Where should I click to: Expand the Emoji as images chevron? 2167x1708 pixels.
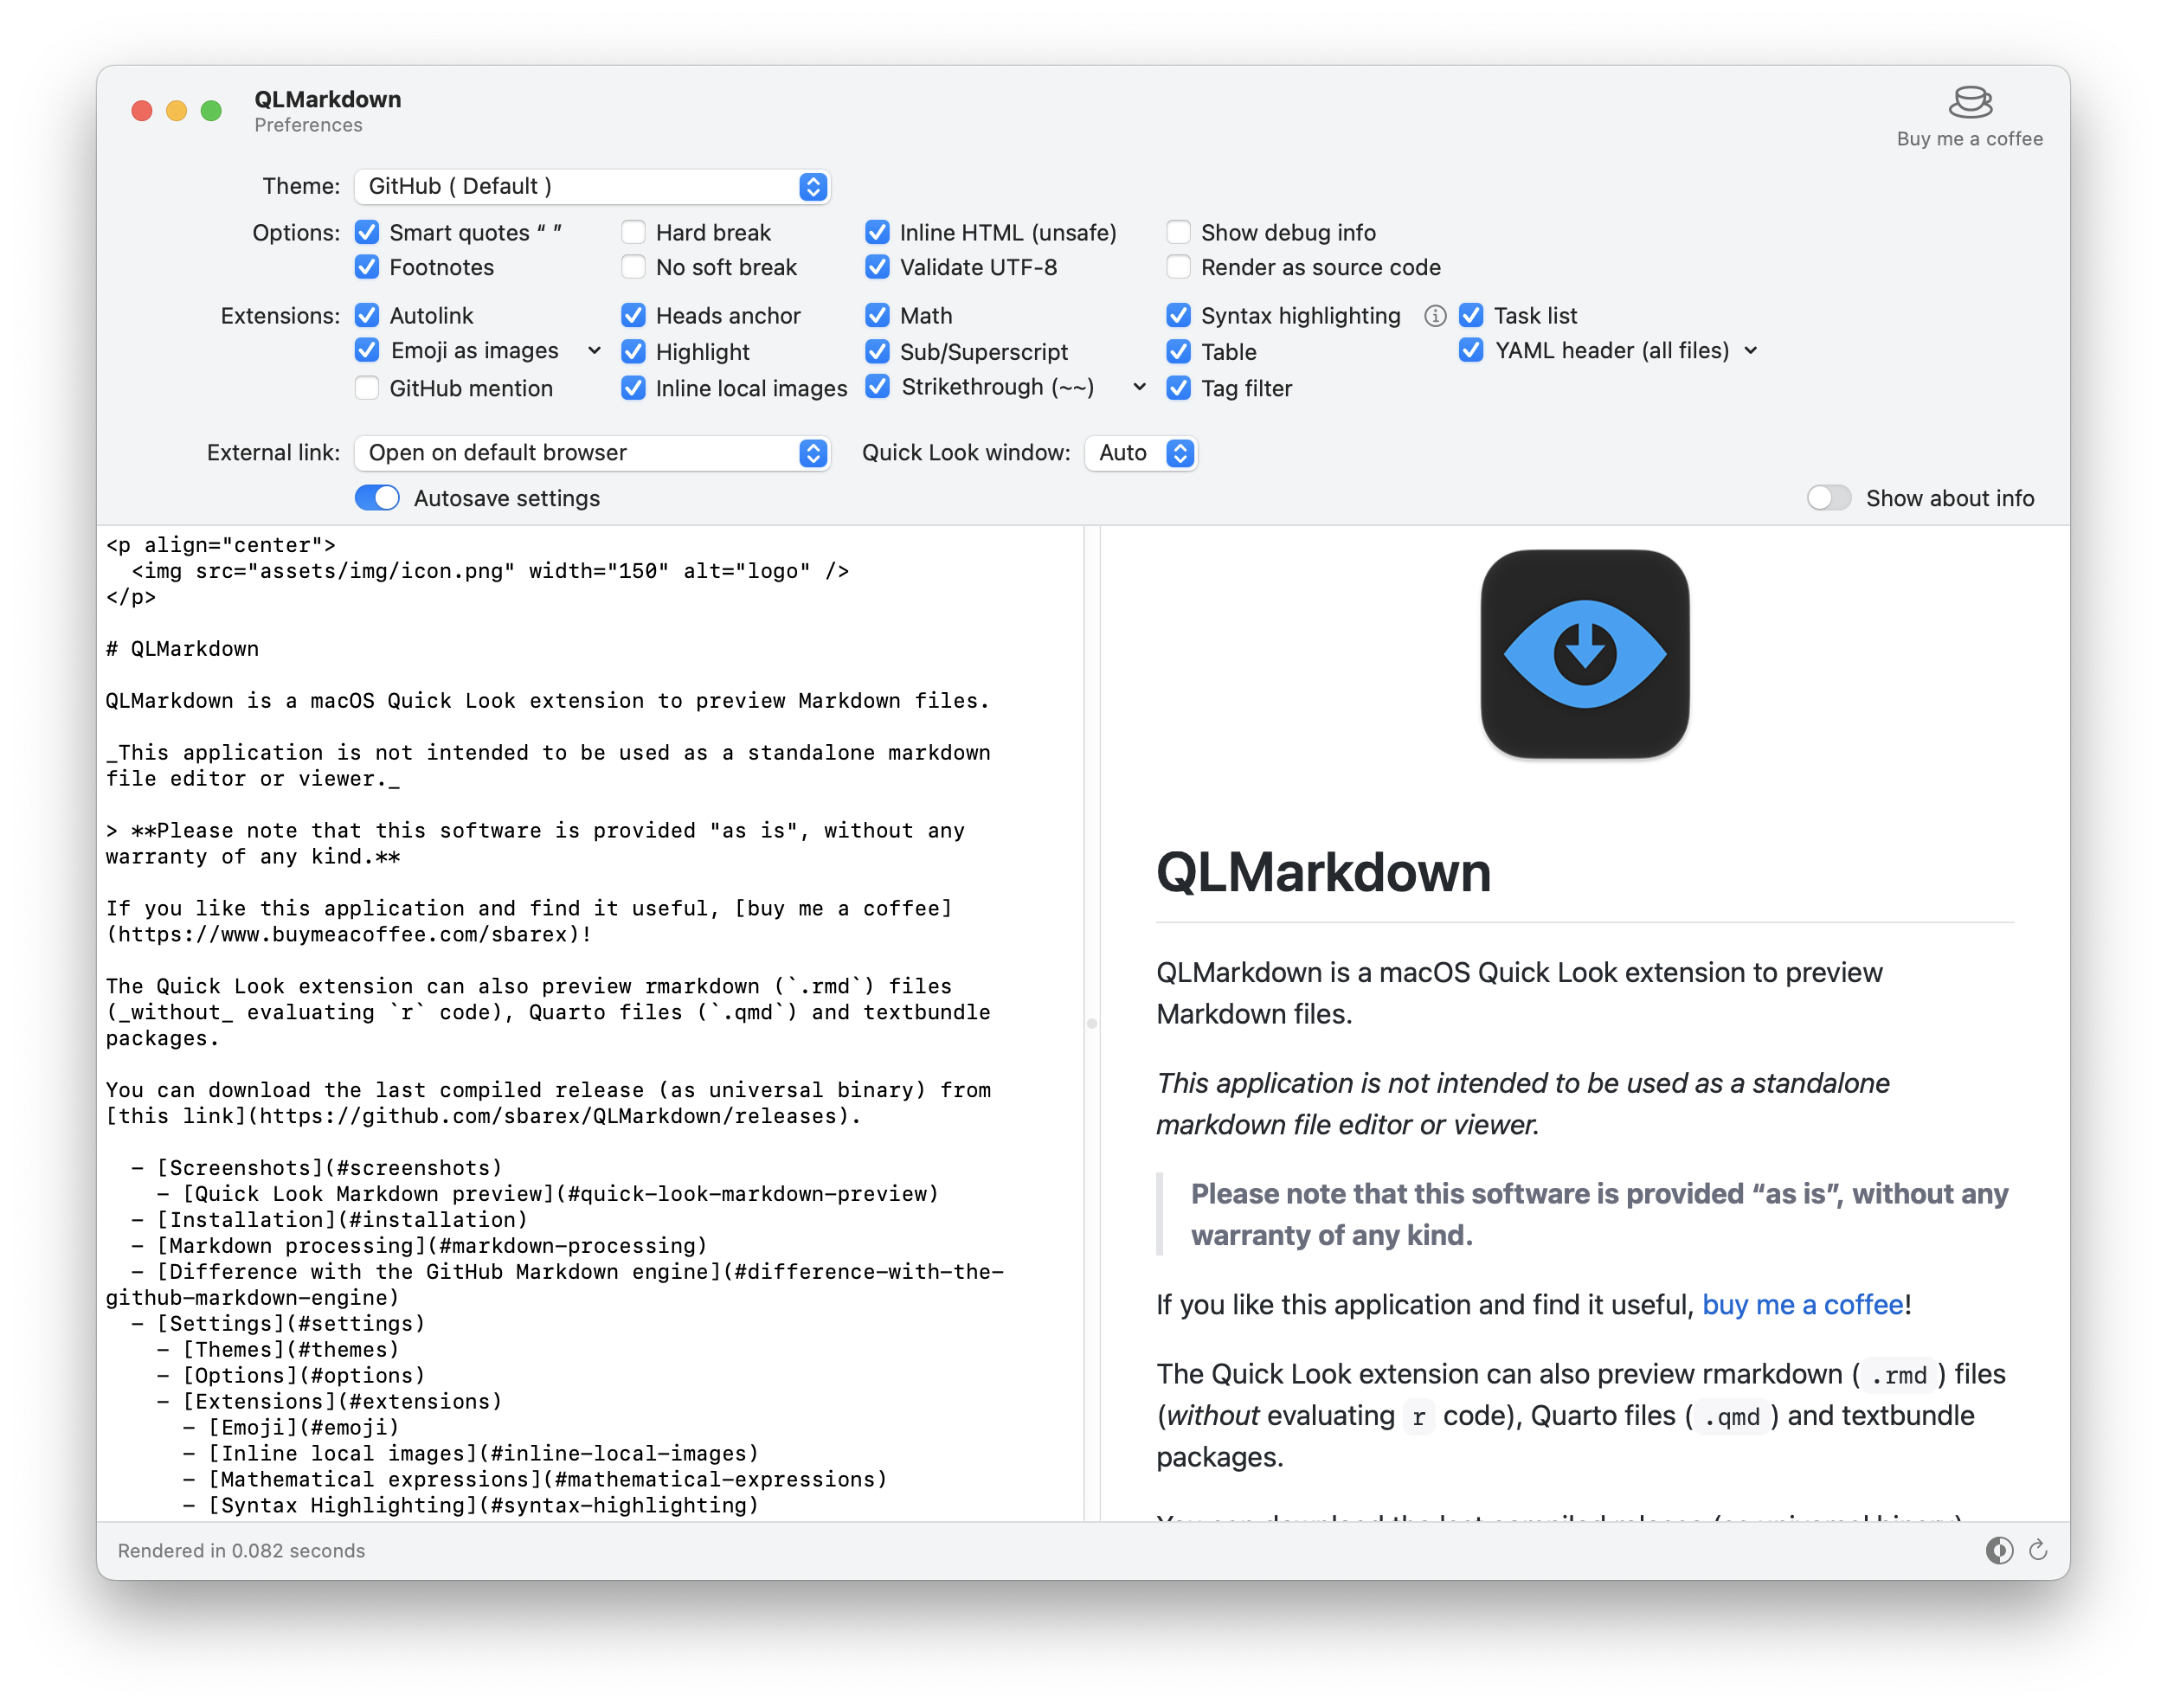(594, 351)
